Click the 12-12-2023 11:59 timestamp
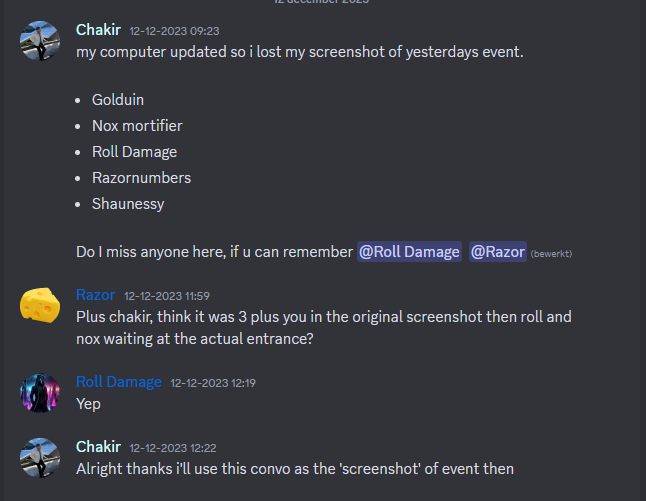Viewport: 646px width, 501px height. pyautogui.click(x=167, y=296)
